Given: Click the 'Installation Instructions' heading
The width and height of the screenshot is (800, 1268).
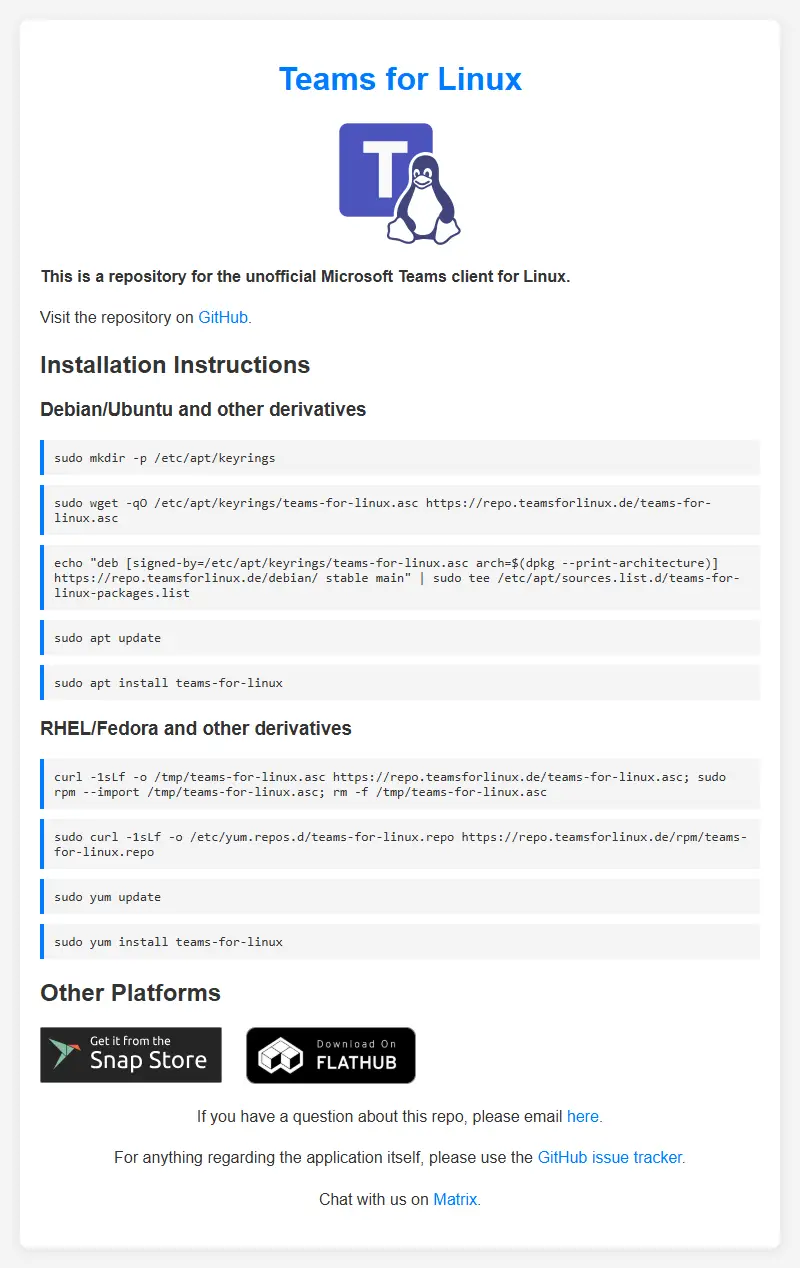Looking at the screenshot, I should tap(175, 365).
